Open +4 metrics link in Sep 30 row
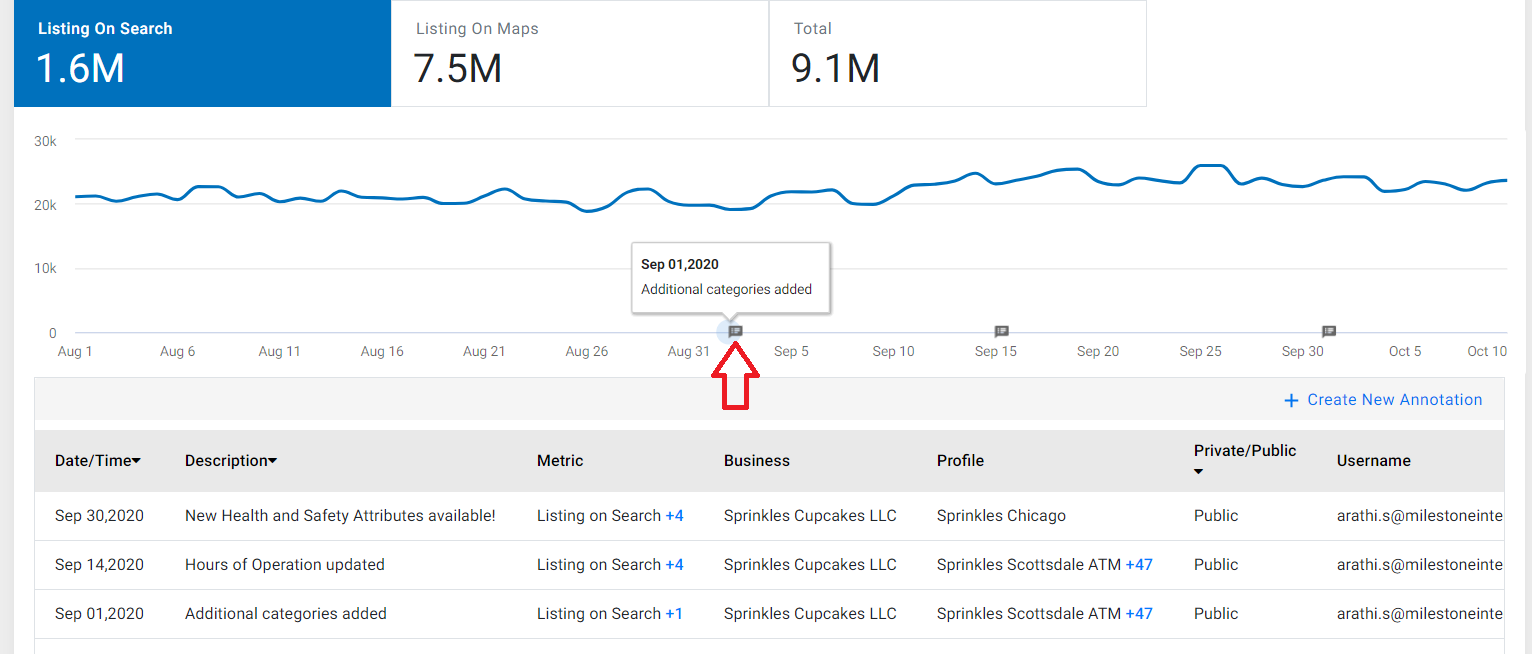1532x654 pixels. pos(674,516)
